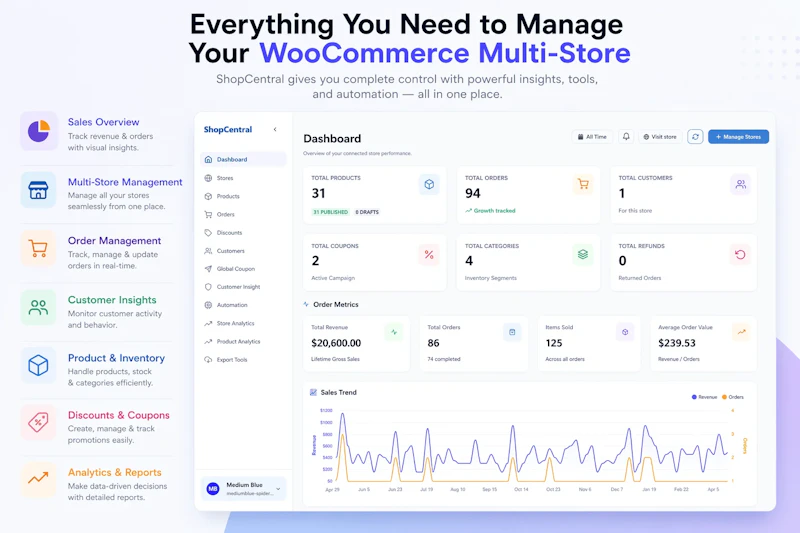Toggle the Orders legend color dot

coord(724,397)
